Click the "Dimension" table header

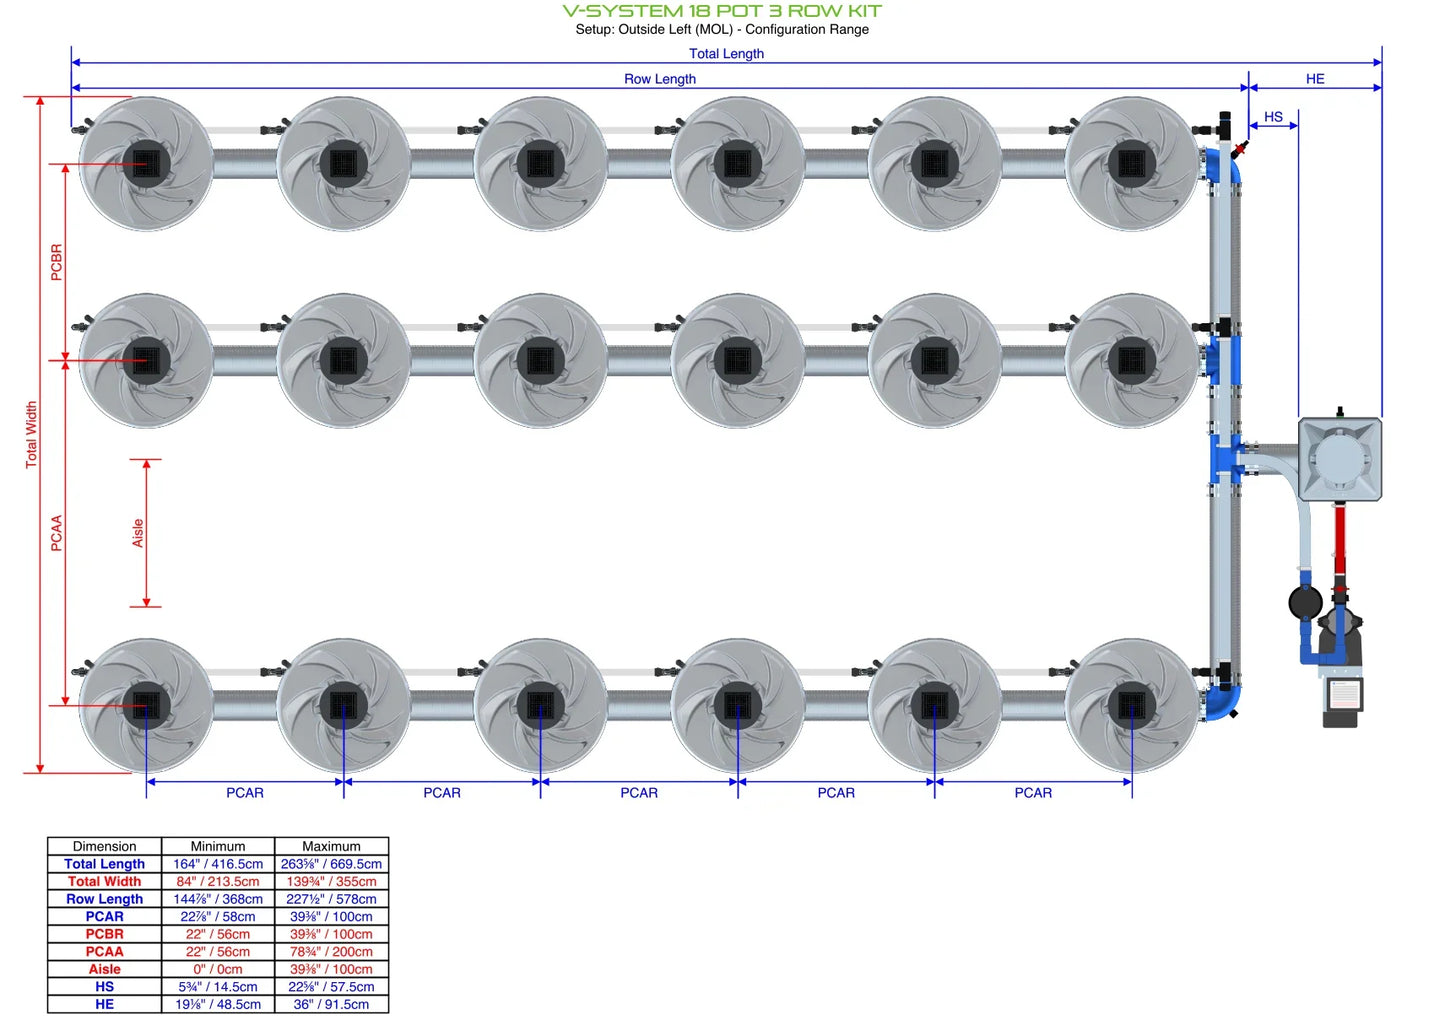105,846
